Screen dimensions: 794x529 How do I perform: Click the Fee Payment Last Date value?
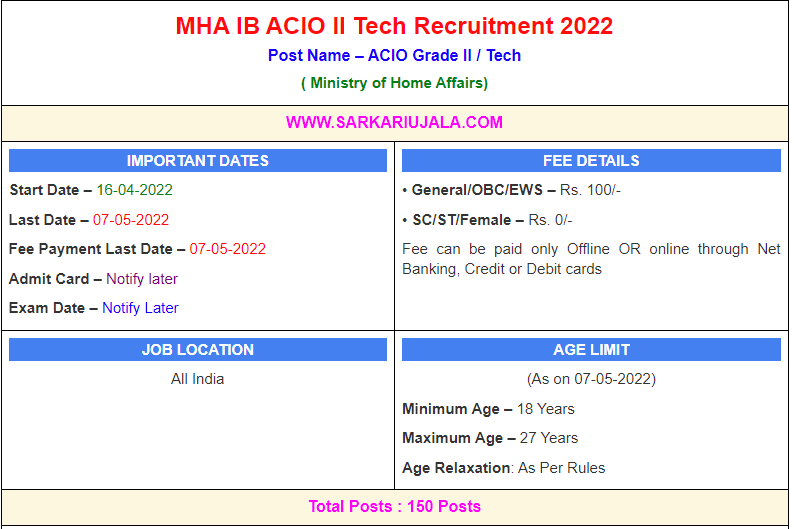pyautogui.click(x=227, y=249)
